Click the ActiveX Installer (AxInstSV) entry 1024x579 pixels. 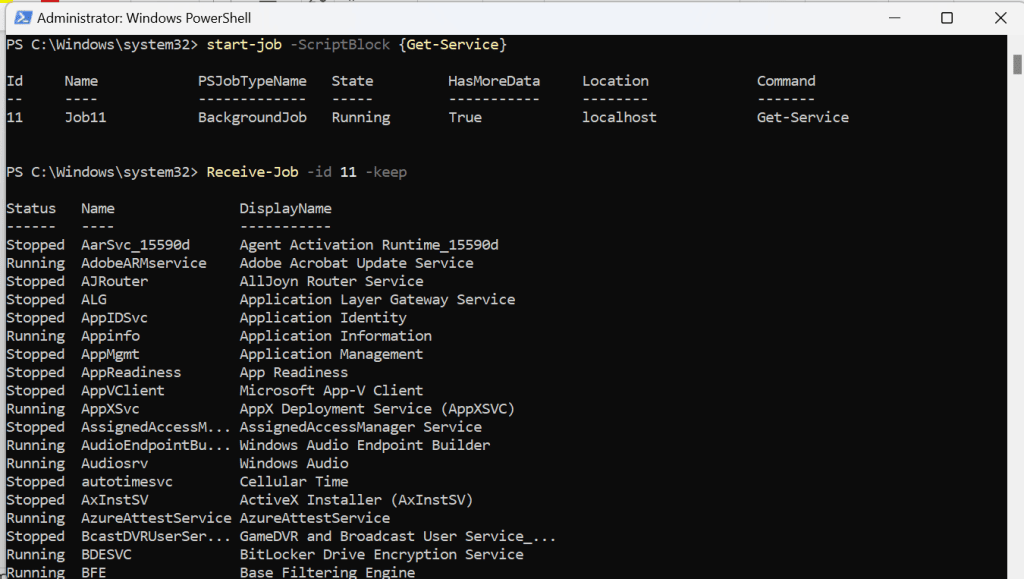coord(356,499)
